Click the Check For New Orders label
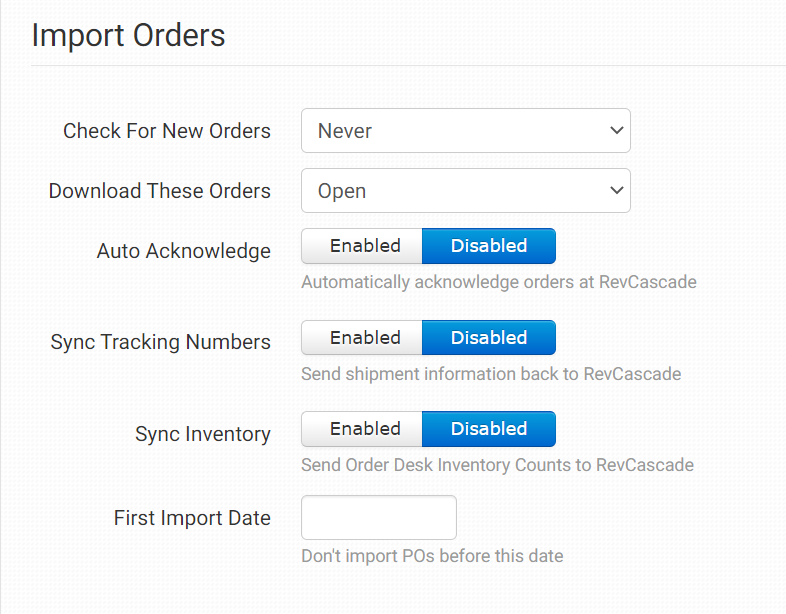The height and width of the screenshot is (614, 786). [167, 131]
